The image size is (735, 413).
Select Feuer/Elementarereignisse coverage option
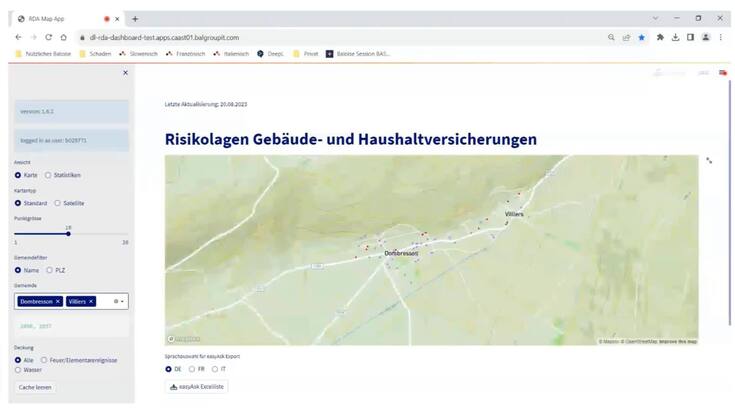43,360
